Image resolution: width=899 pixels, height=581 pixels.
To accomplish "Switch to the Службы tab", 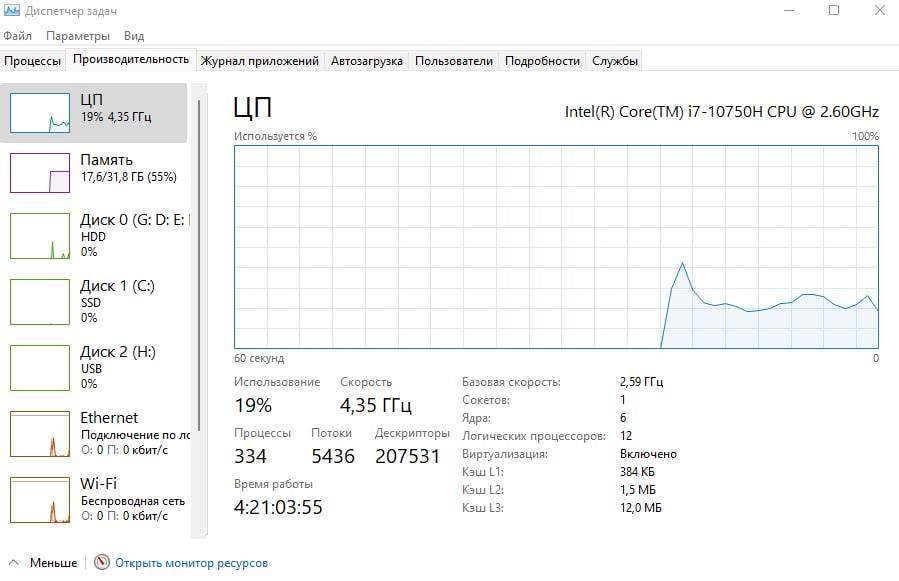I will click(x=615, y=61).
